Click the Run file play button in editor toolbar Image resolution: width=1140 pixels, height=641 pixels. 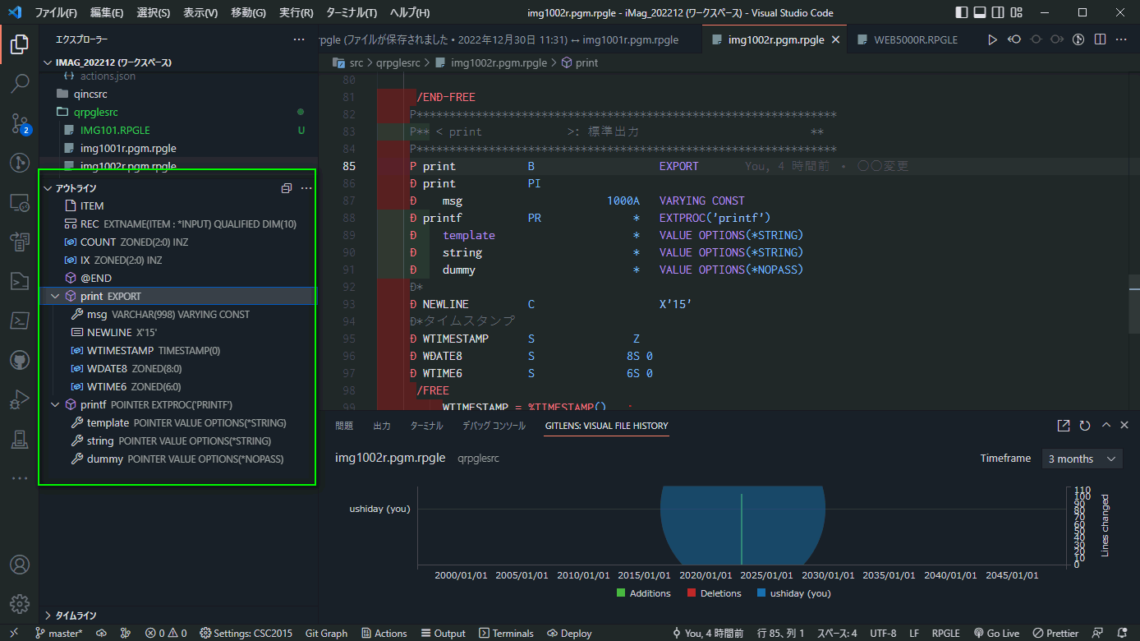click(x=990, y=39)
